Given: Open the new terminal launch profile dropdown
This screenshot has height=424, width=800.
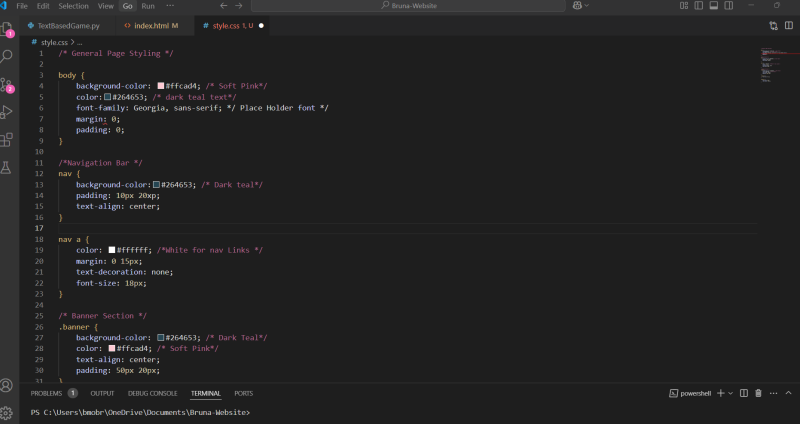Looking at the screenshot, I should [x=731, y=393].
